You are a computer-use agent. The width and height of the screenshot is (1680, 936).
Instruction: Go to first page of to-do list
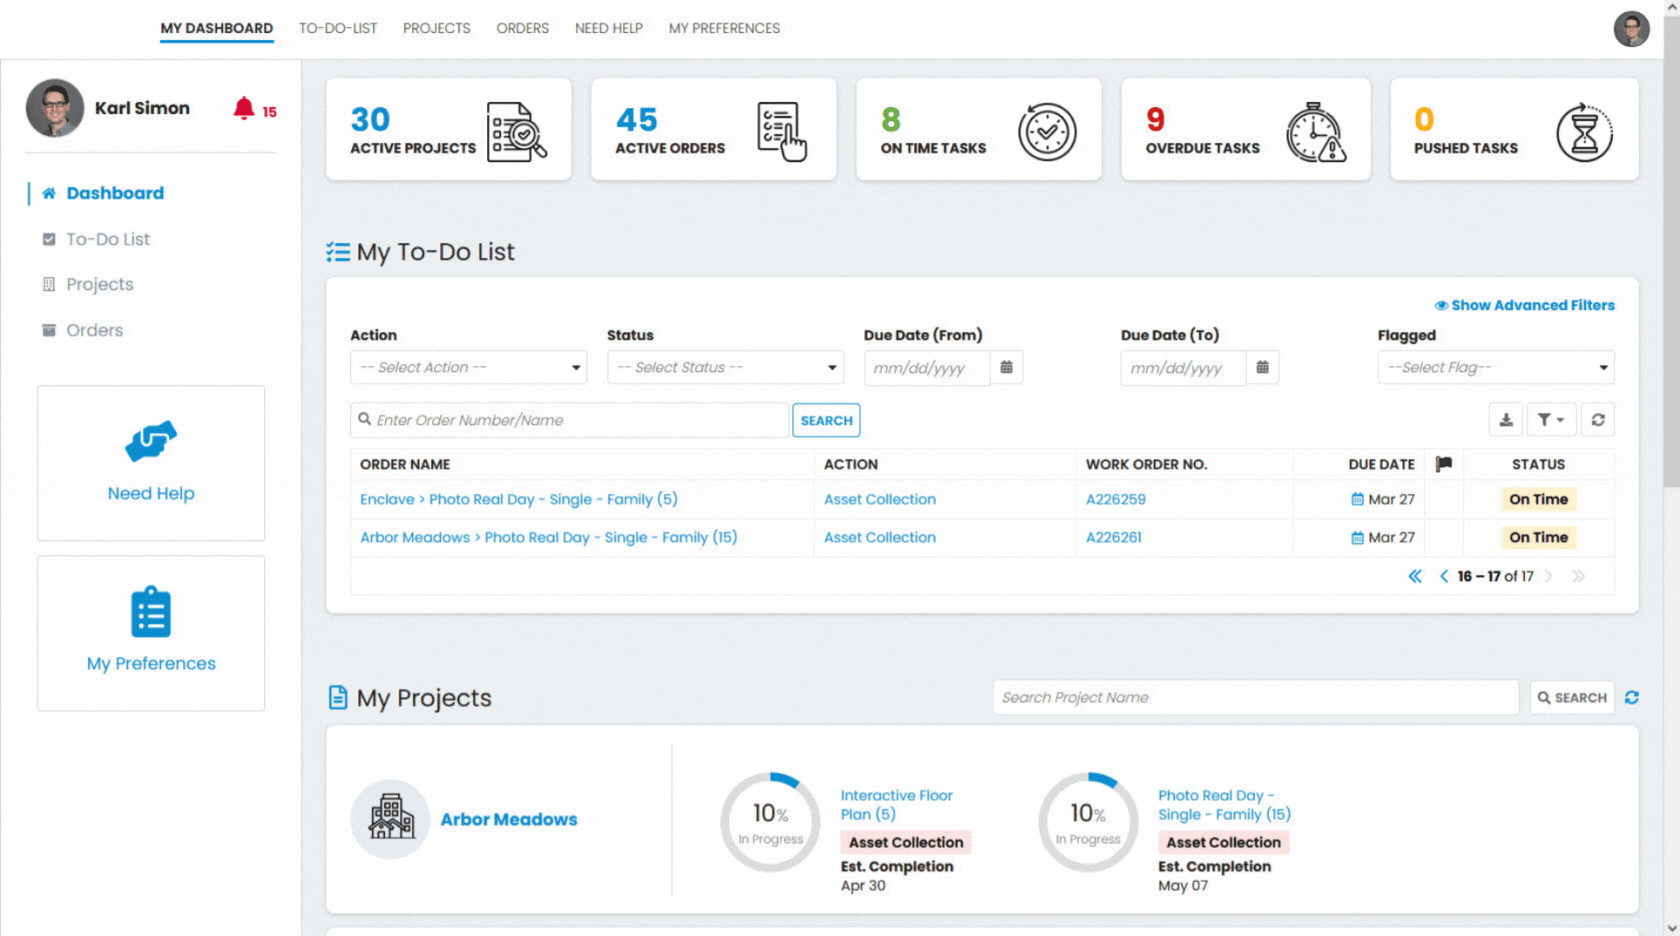1415,576
